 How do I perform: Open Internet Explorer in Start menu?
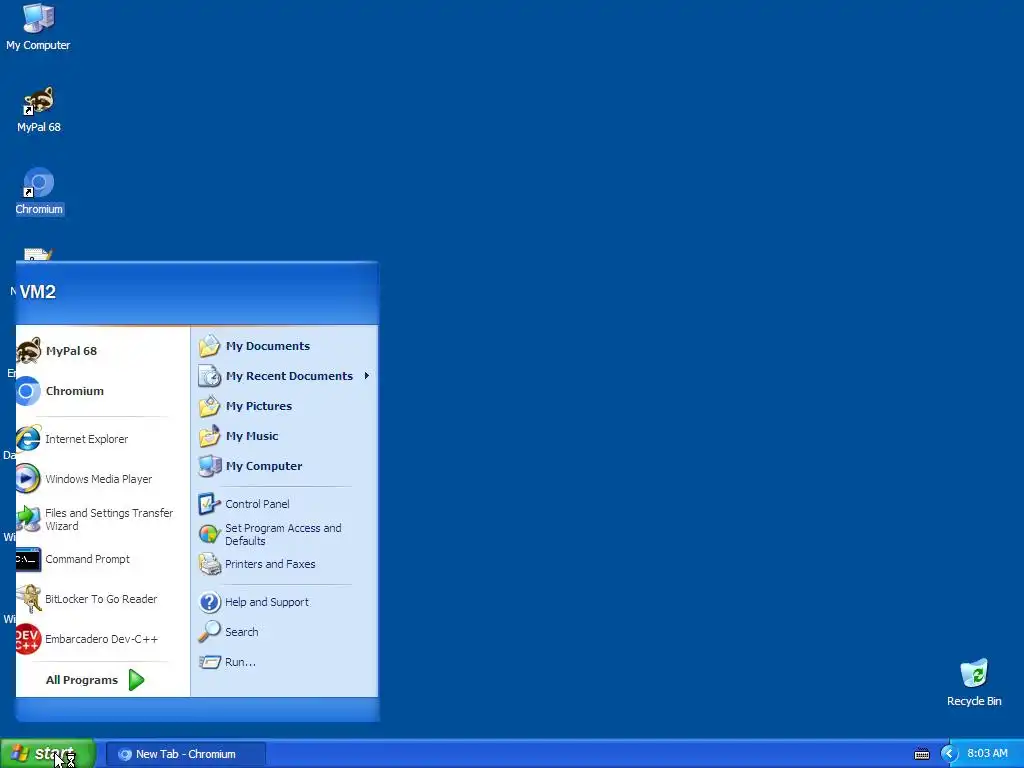coord(103,439)
